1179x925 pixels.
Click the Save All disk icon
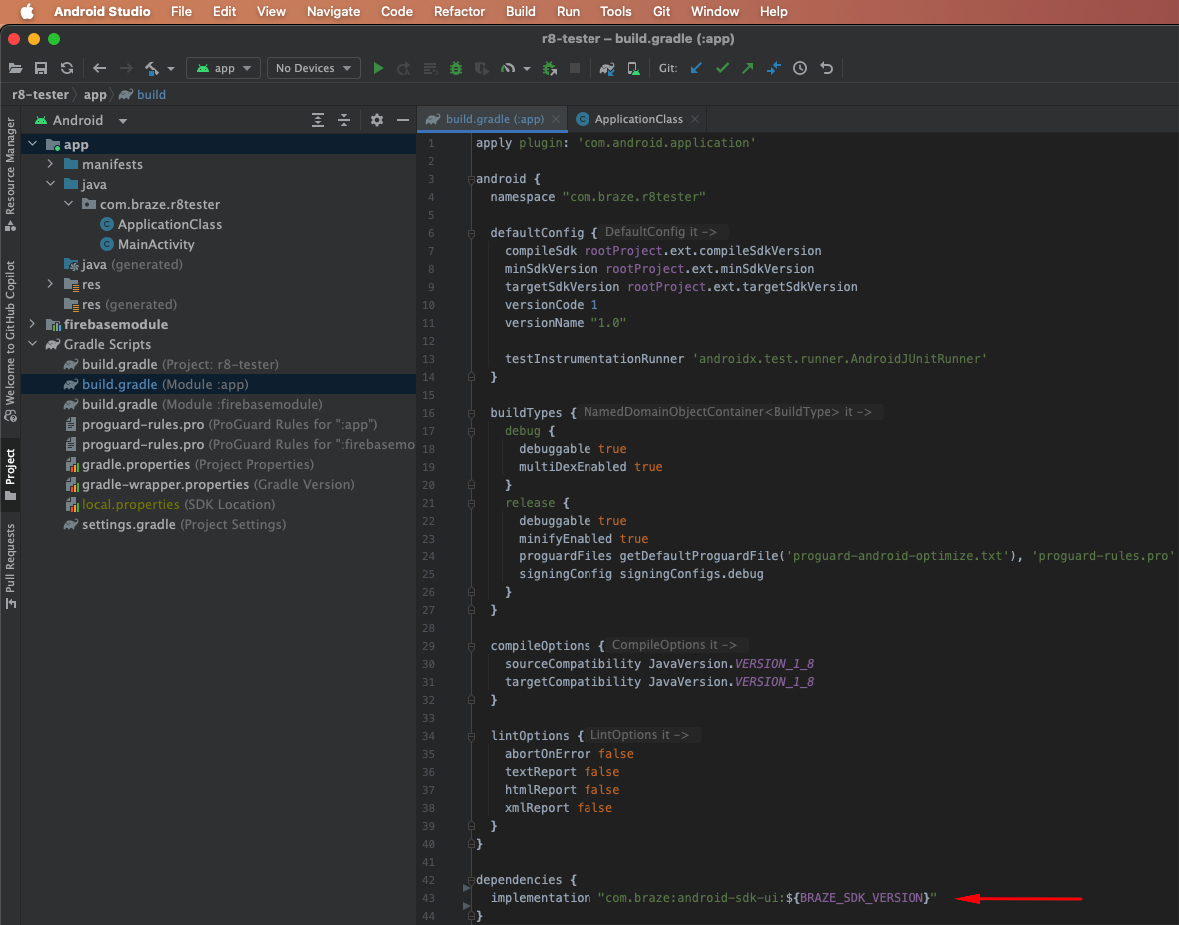[x=41, y=68]
